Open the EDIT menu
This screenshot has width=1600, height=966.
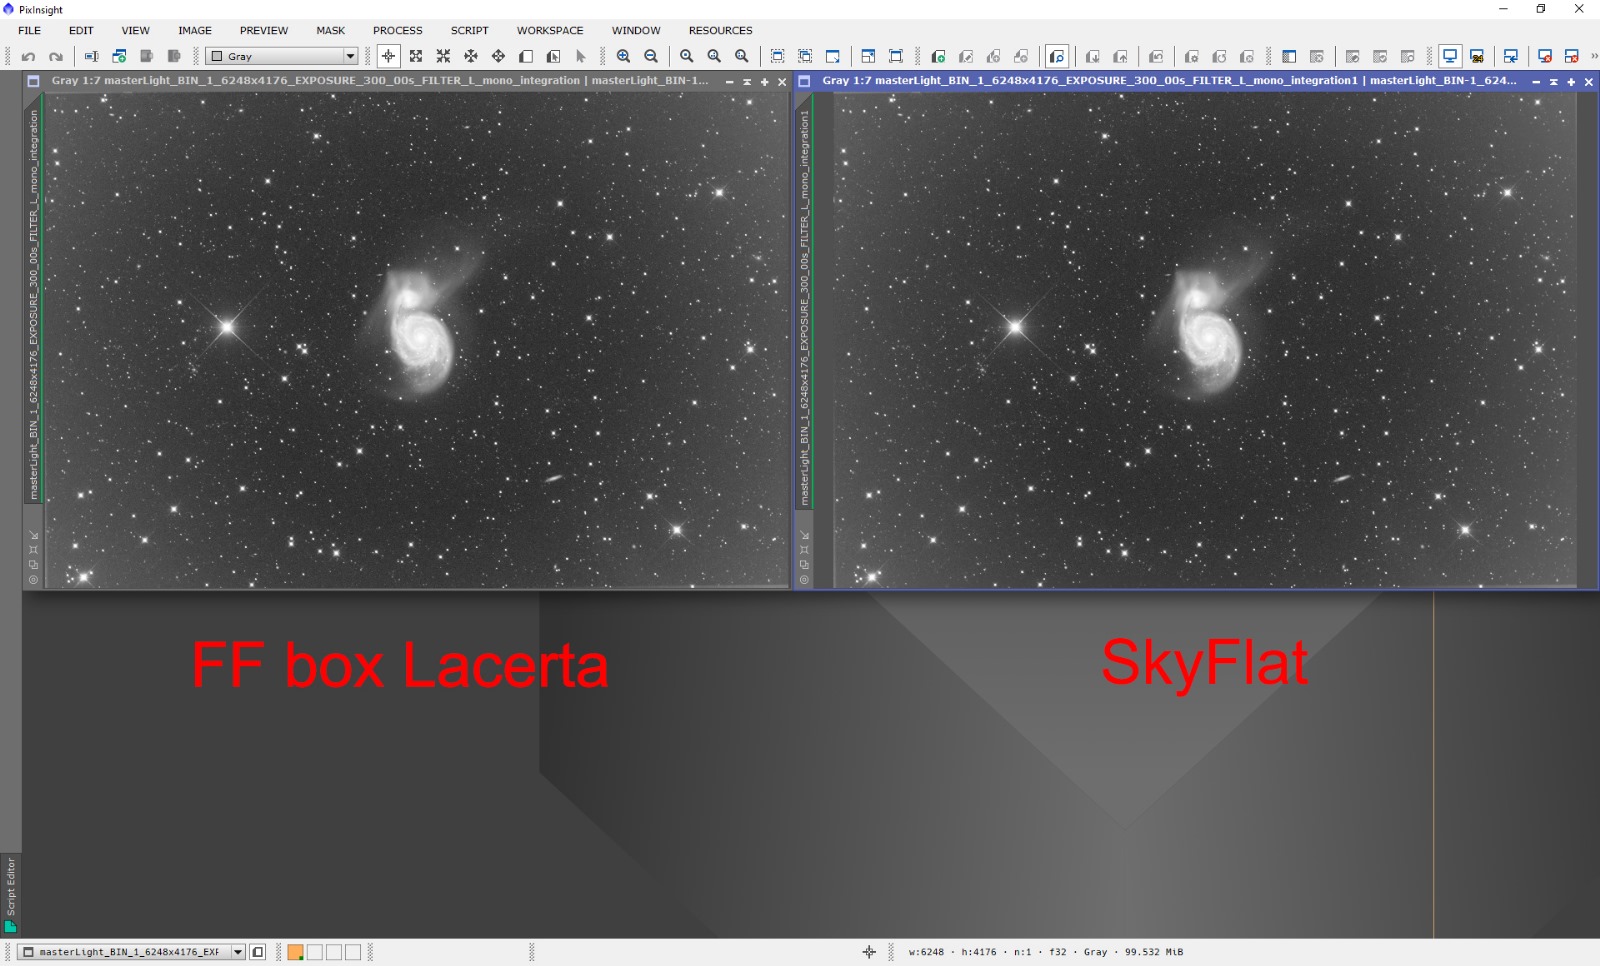(x=81, y=31)
